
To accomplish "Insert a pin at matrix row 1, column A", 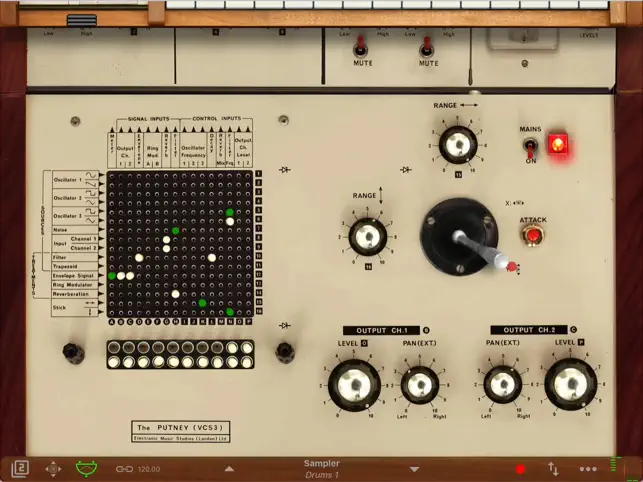I will tap(112, 176).
